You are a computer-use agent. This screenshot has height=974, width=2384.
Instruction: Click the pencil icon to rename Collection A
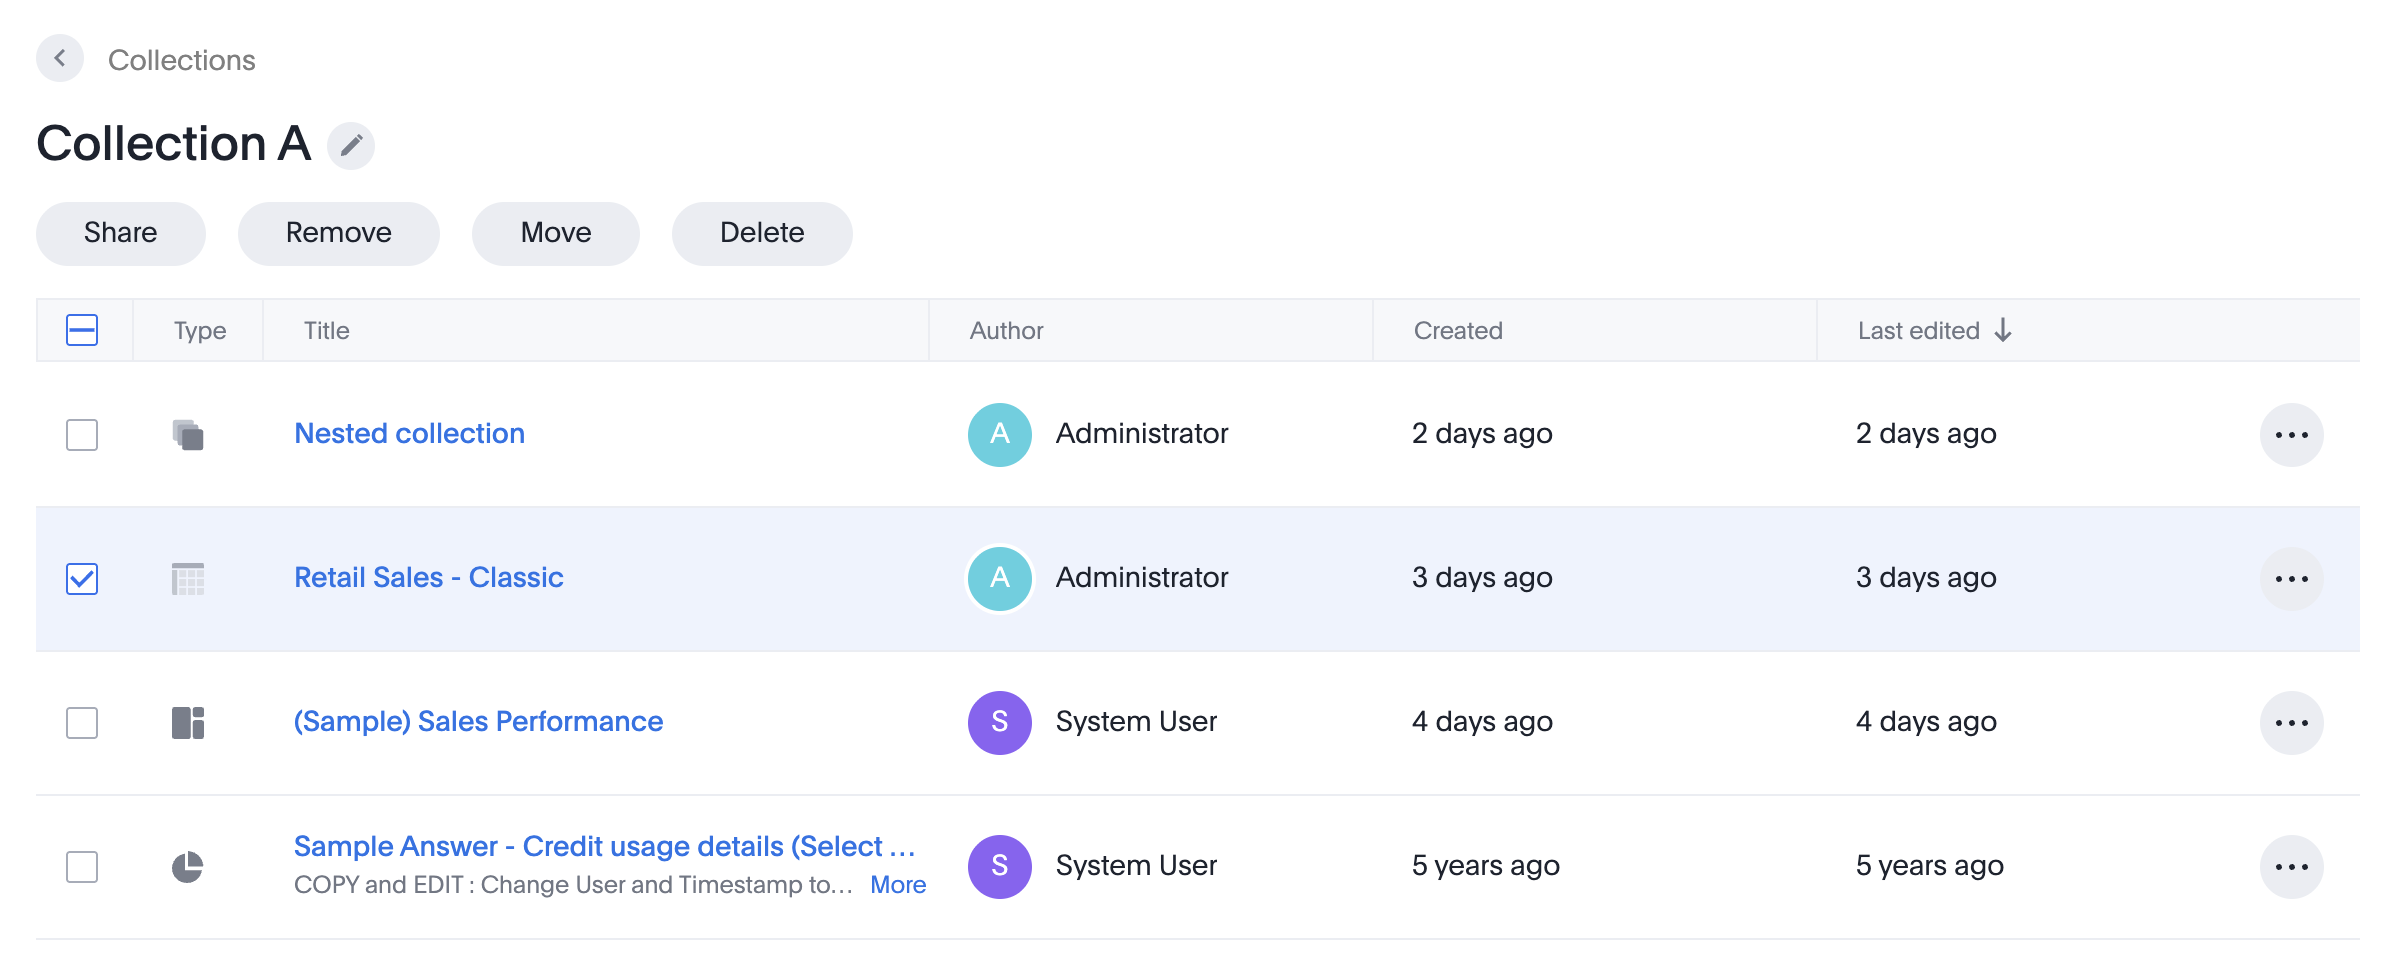click(x=351, y=146)
